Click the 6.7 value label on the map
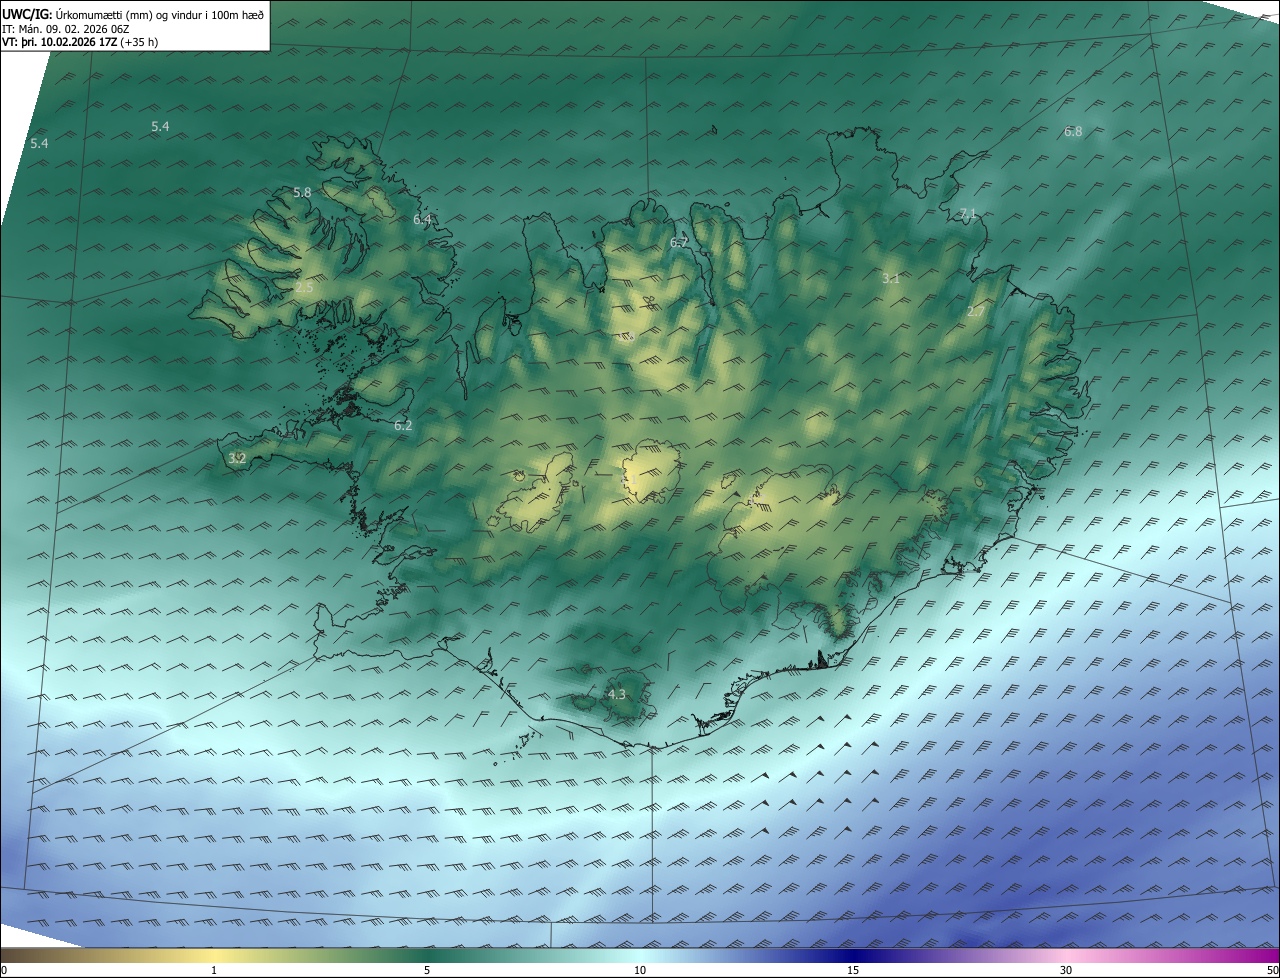 click(679, 242)
